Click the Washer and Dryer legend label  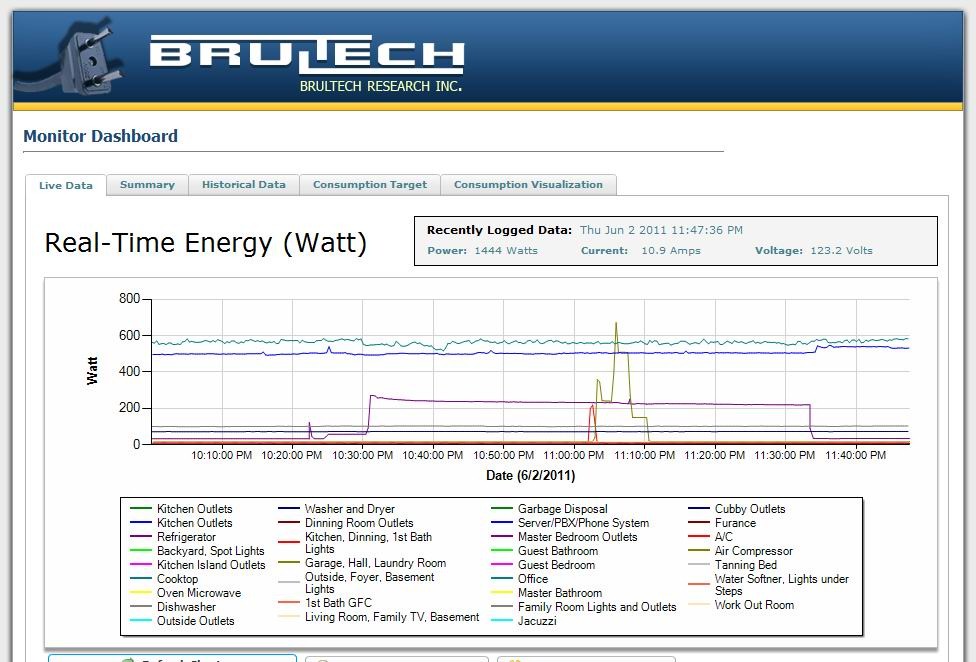coord(349,509)
